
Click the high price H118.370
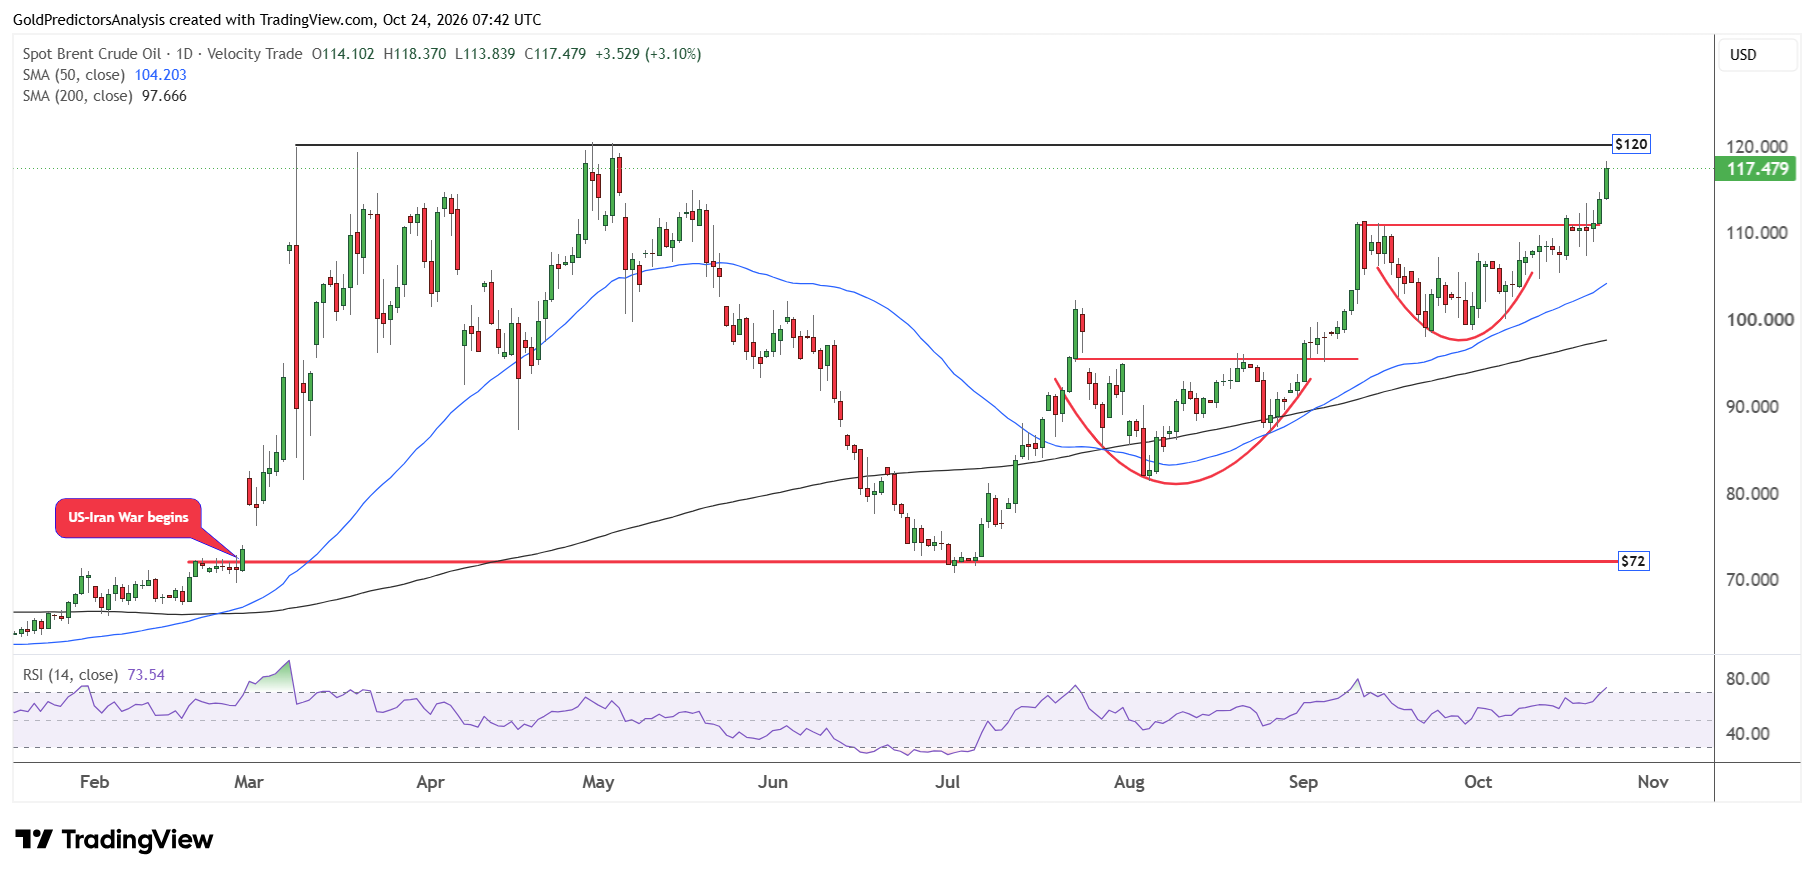click(415, 54)
